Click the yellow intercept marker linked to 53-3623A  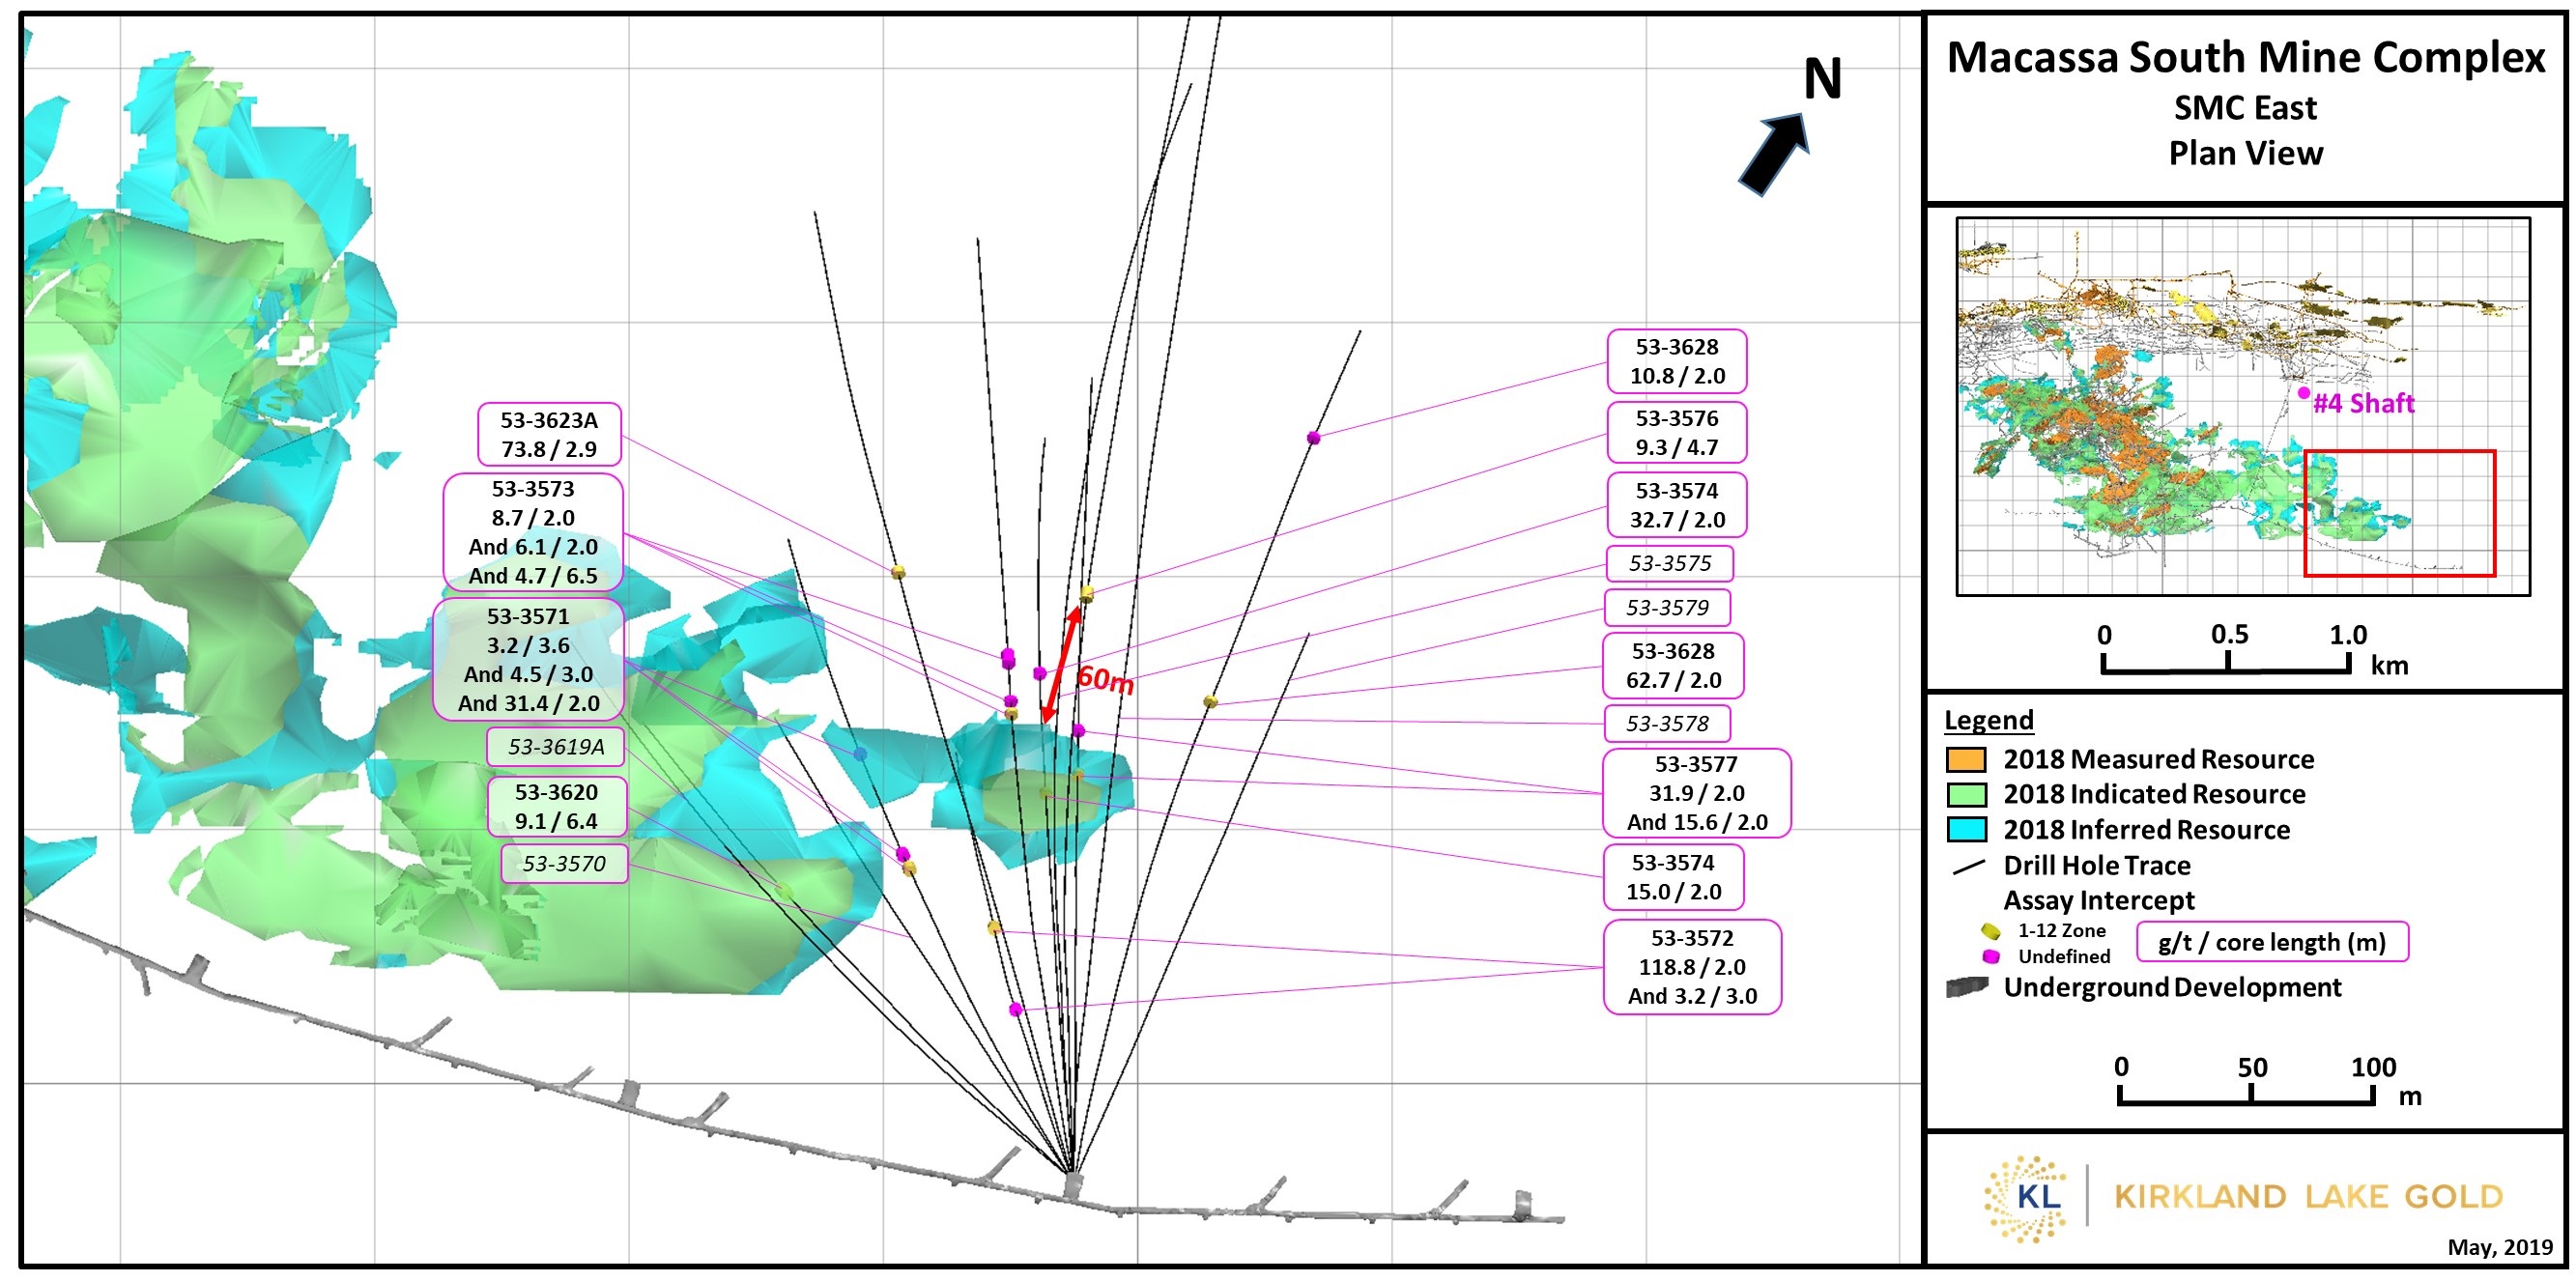[x=898, y=572]
